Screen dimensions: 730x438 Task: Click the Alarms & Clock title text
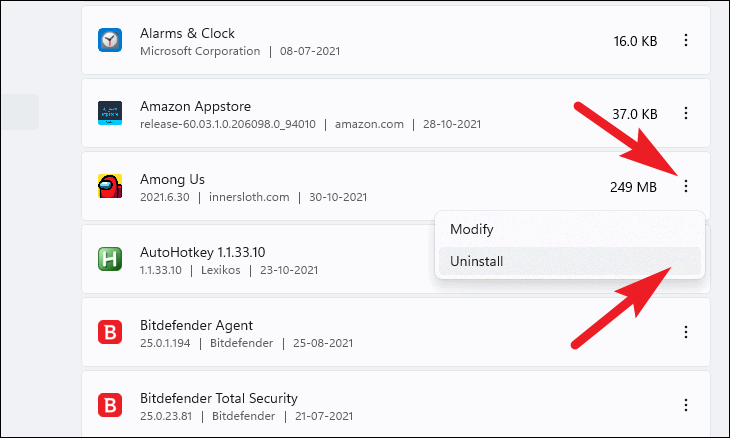[187, 34]
